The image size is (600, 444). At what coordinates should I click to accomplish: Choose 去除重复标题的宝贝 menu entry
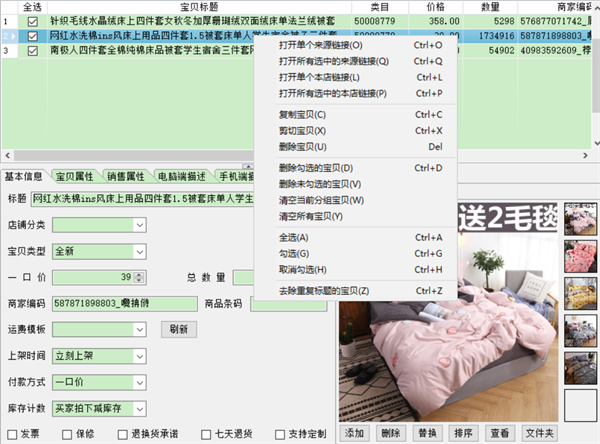point(355,291)
